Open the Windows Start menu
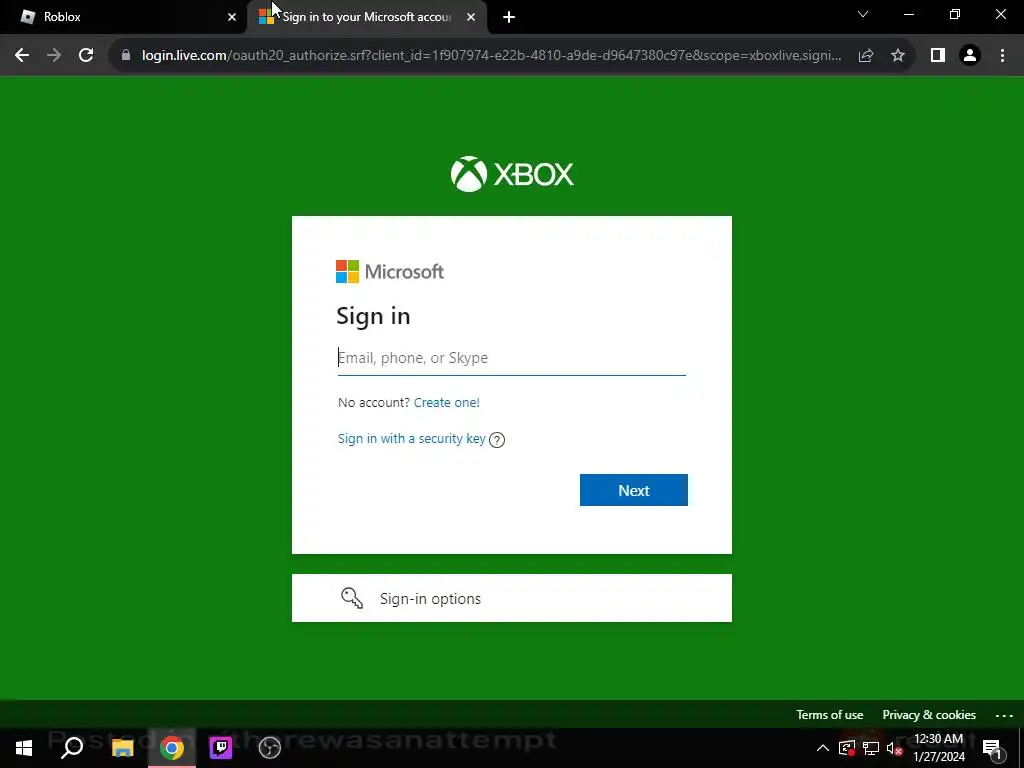 (24, 748)
